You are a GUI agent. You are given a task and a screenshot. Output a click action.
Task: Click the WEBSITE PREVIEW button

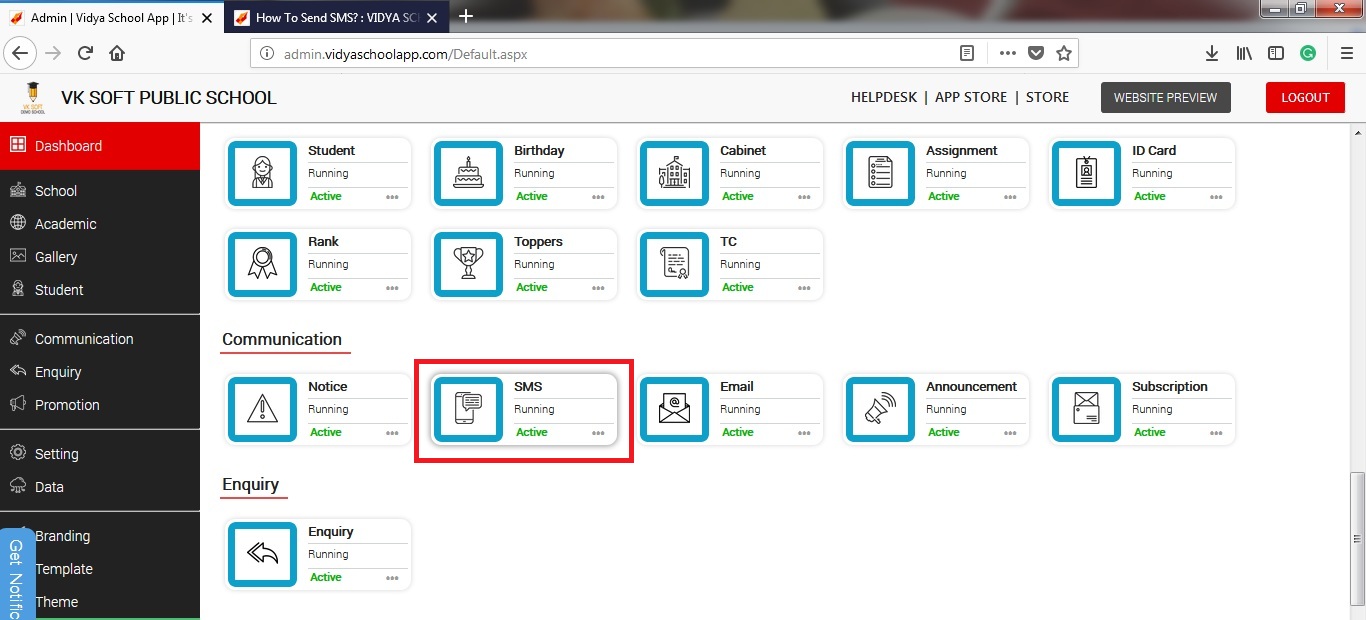pyautogui.click(x=1165, y=97)
